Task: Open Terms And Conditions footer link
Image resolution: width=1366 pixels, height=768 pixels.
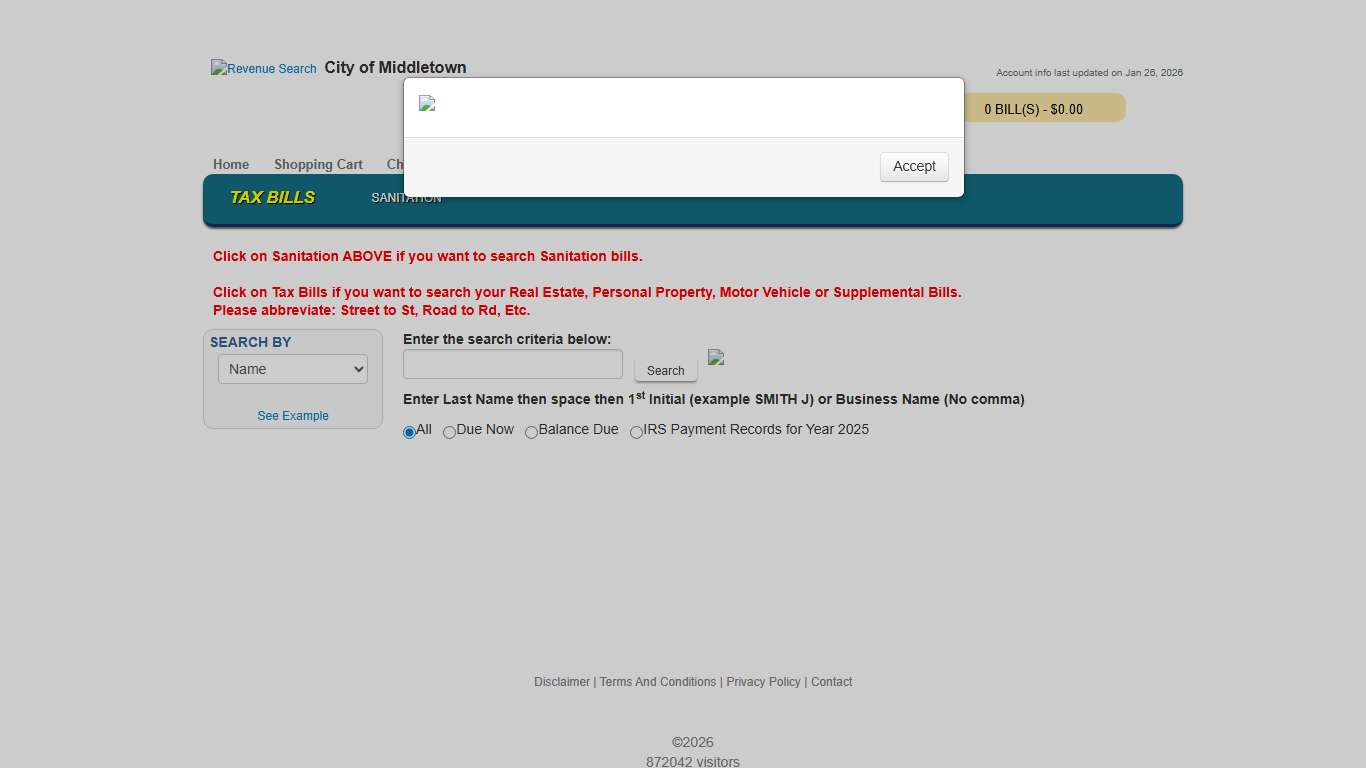Action: pos(658,681)
